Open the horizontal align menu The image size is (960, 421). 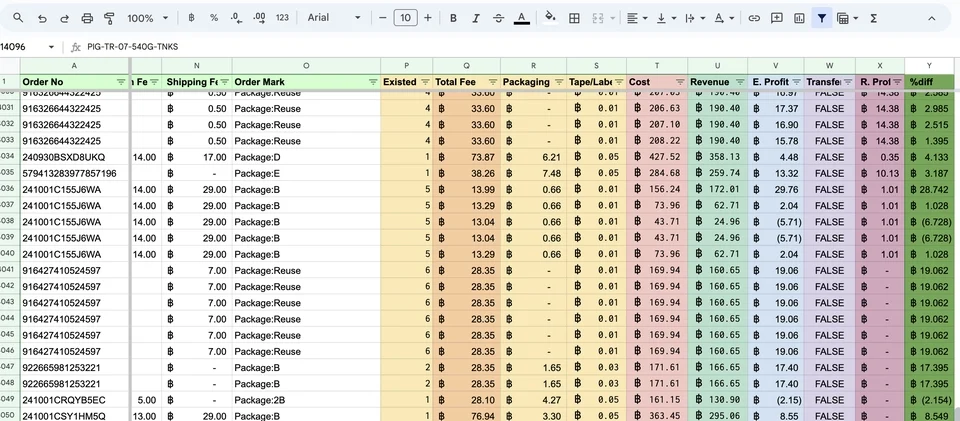pyautogui.click(x=636, y=18)
